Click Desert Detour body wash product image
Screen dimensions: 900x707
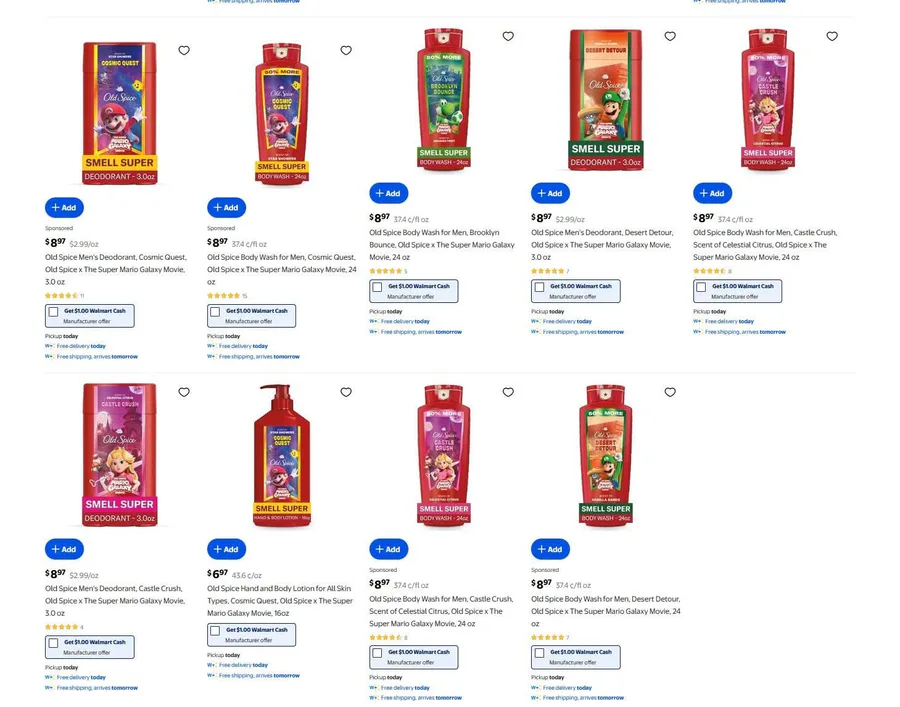[x=605, y=455]
